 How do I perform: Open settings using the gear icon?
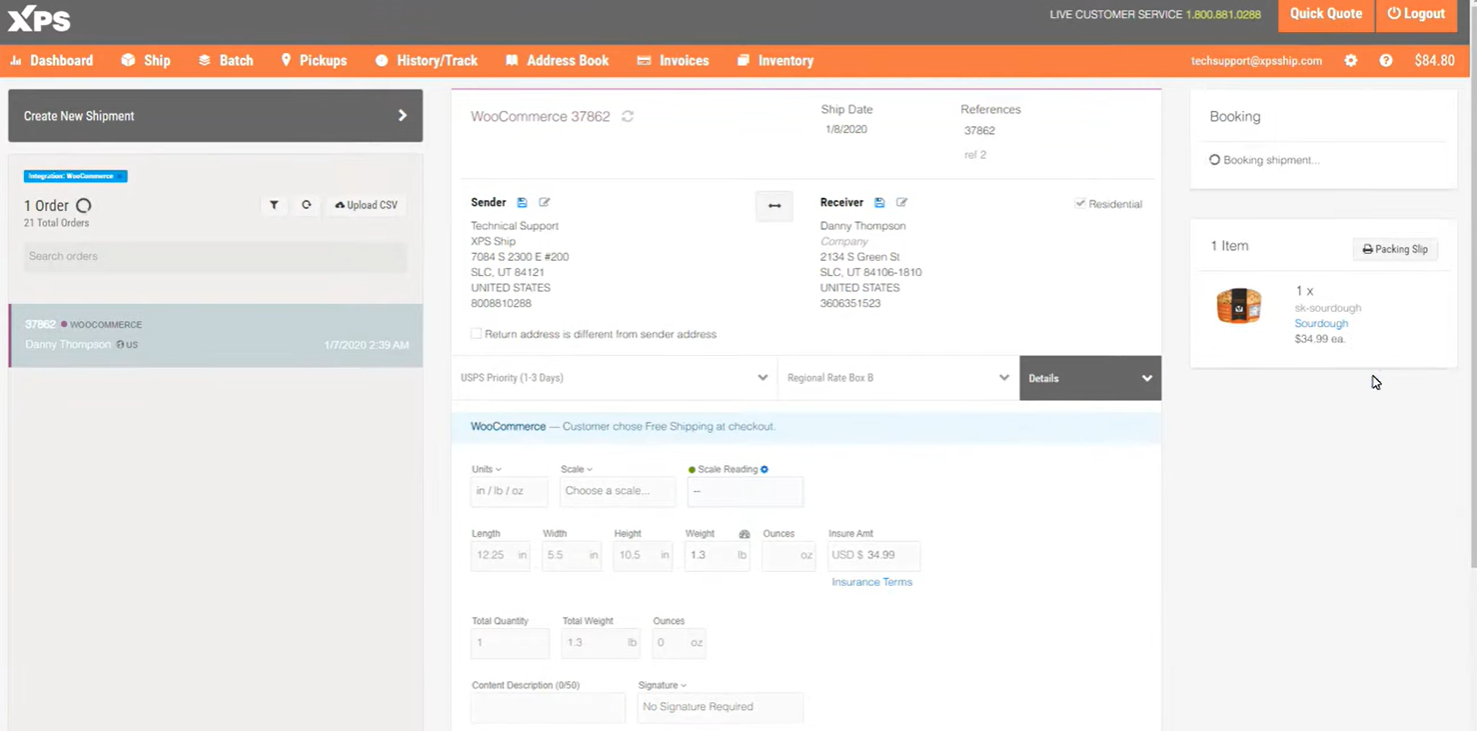click(x=1350, y=60)
